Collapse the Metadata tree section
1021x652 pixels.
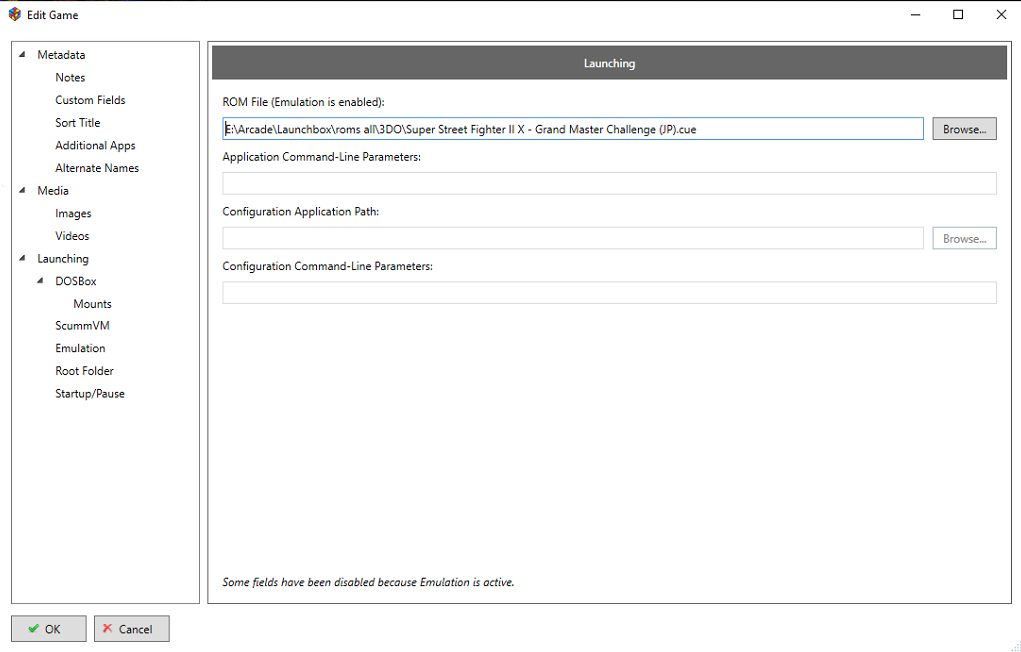tap(23, 55)
